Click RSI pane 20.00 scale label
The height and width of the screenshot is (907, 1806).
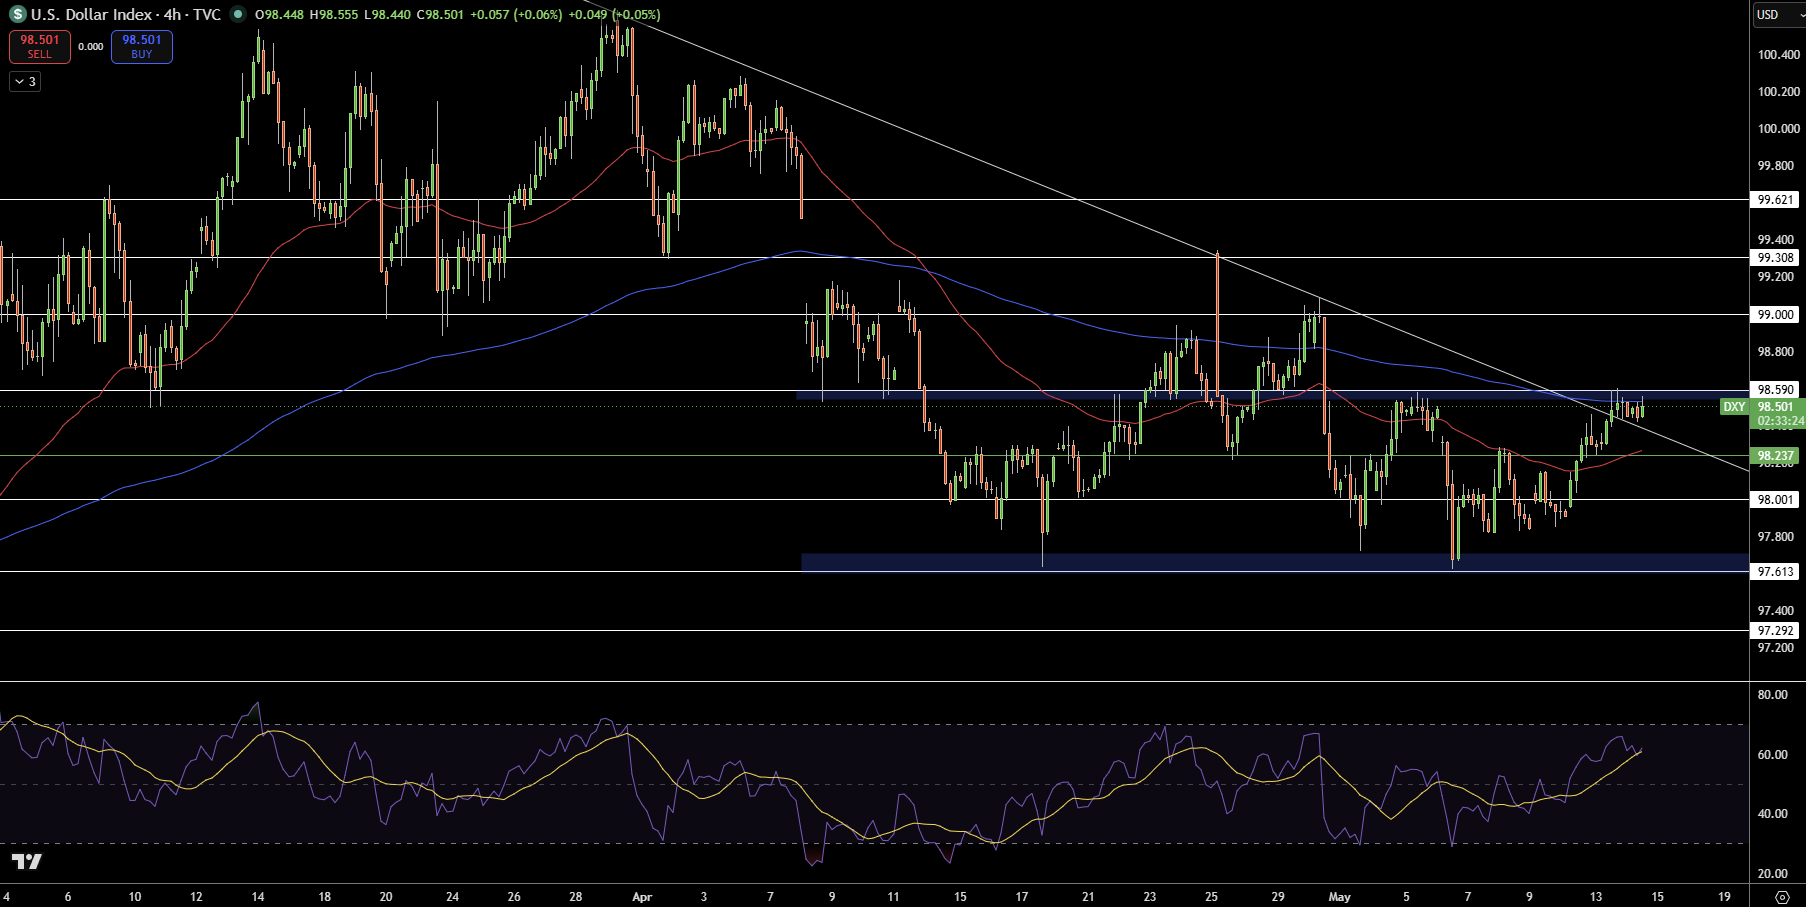pyautogui.click(x=1773, y=874)
